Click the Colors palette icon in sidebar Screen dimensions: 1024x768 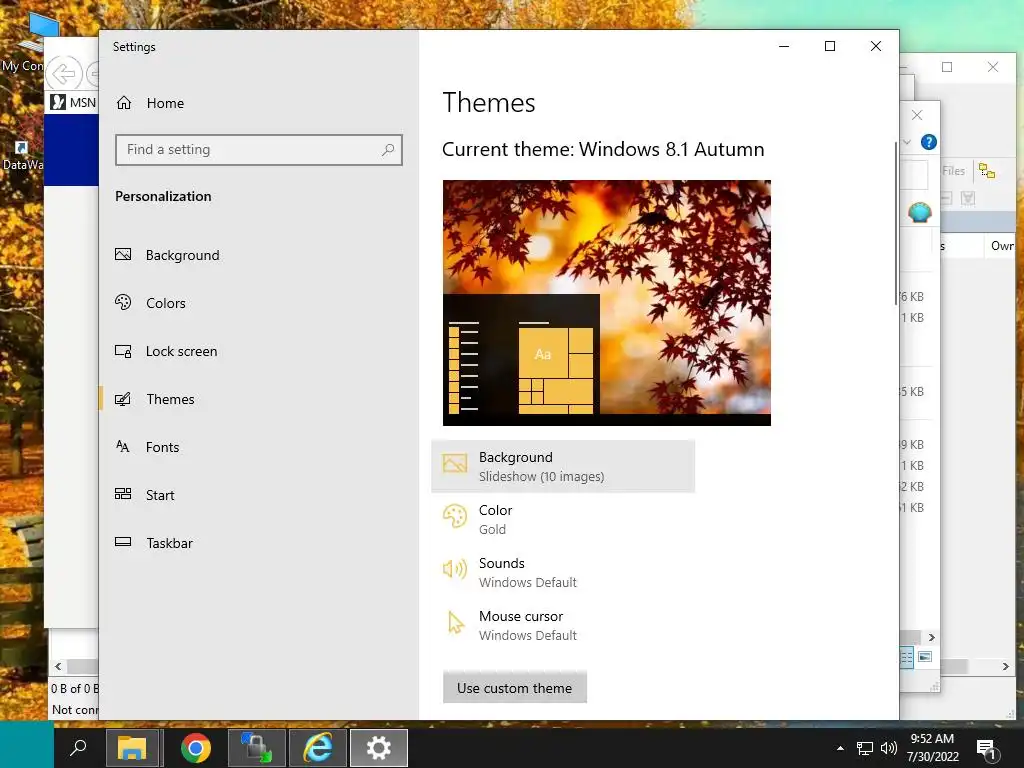click(123, 302)
